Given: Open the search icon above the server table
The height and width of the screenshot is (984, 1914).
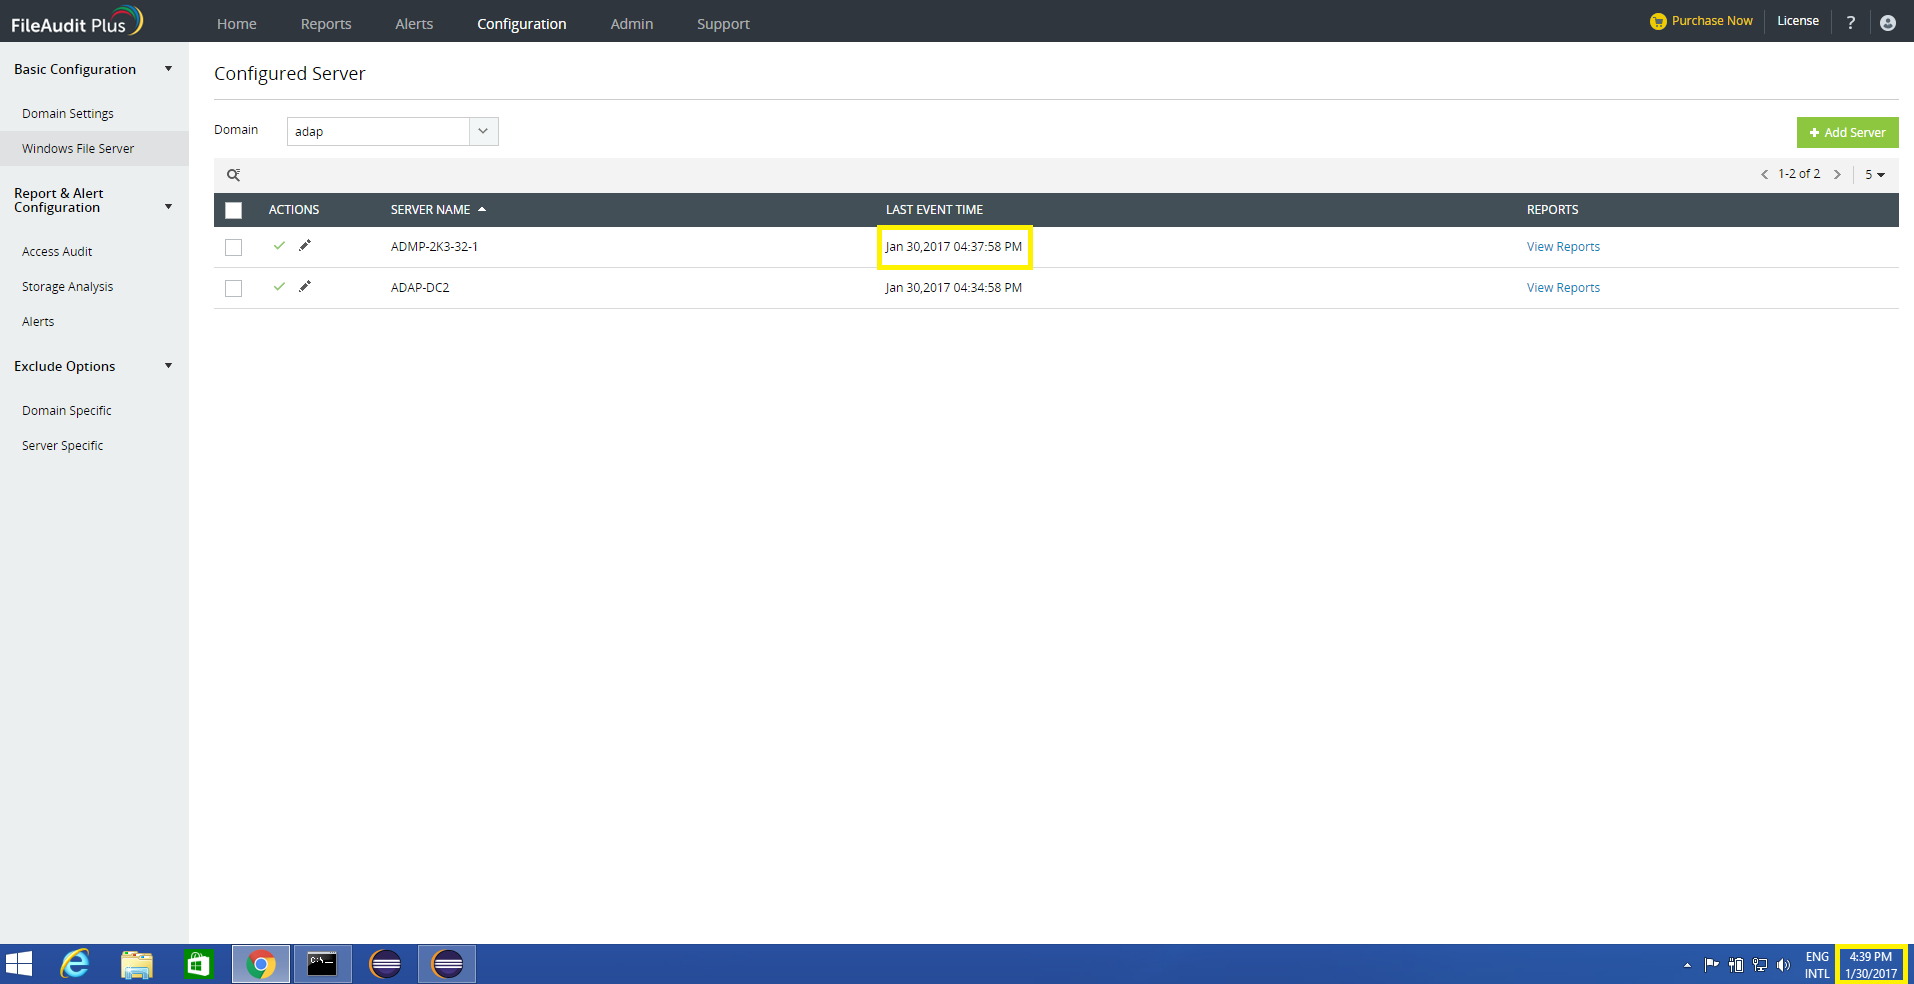Looking at the screenshot, I should point(233,175).
